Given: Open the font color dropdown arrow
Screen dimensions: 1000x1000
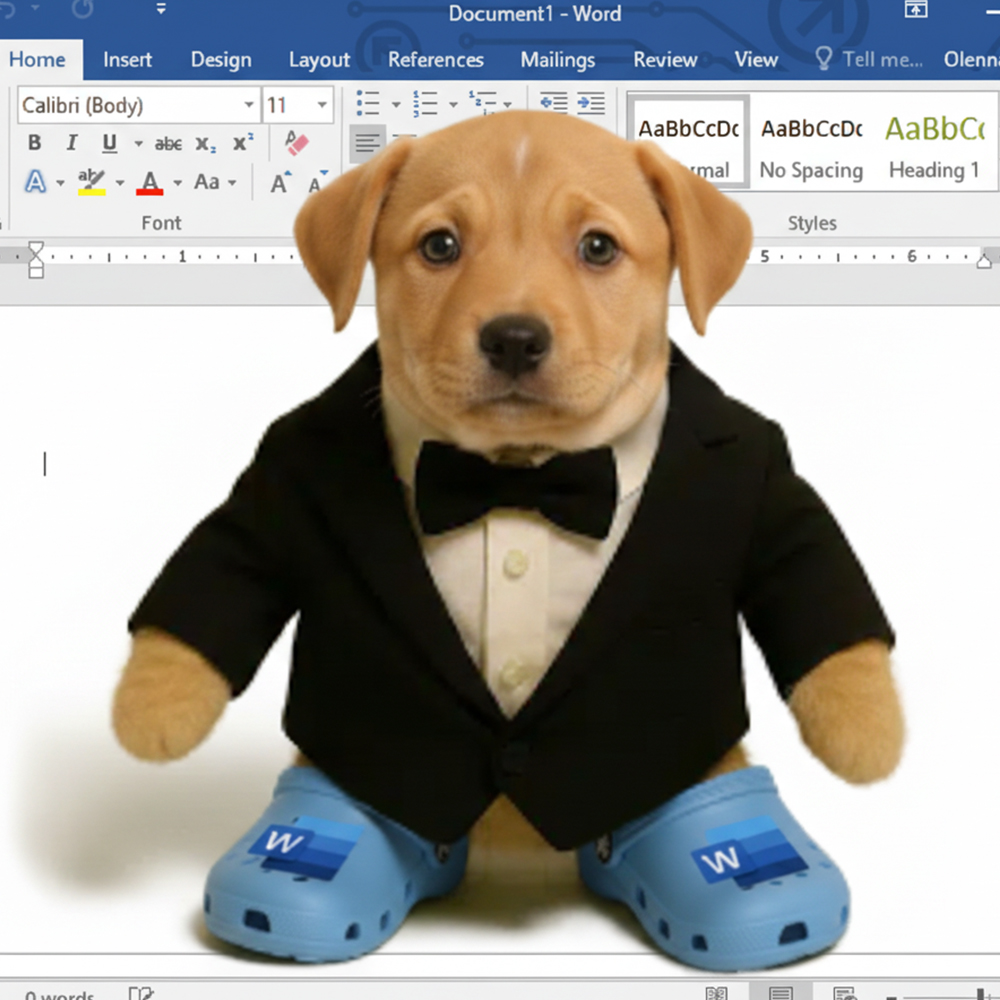Looking at the screenshot, I should [176, 183].
